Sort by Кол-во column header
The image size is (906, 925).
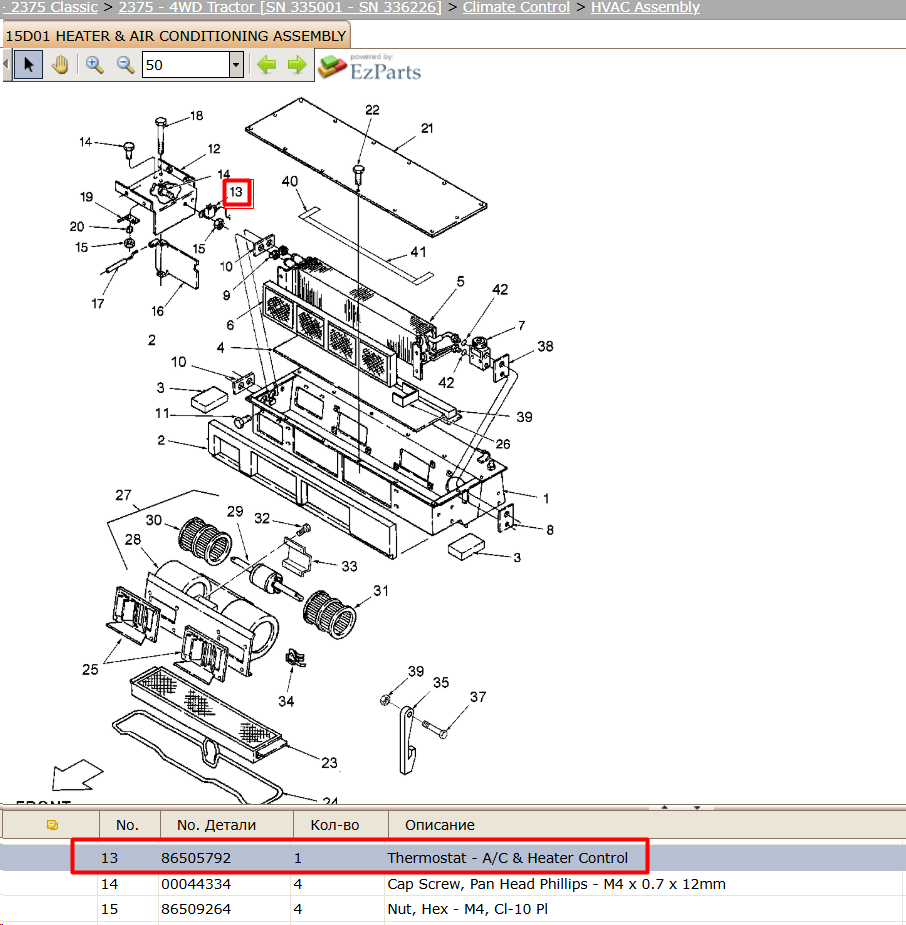point(335,825)
